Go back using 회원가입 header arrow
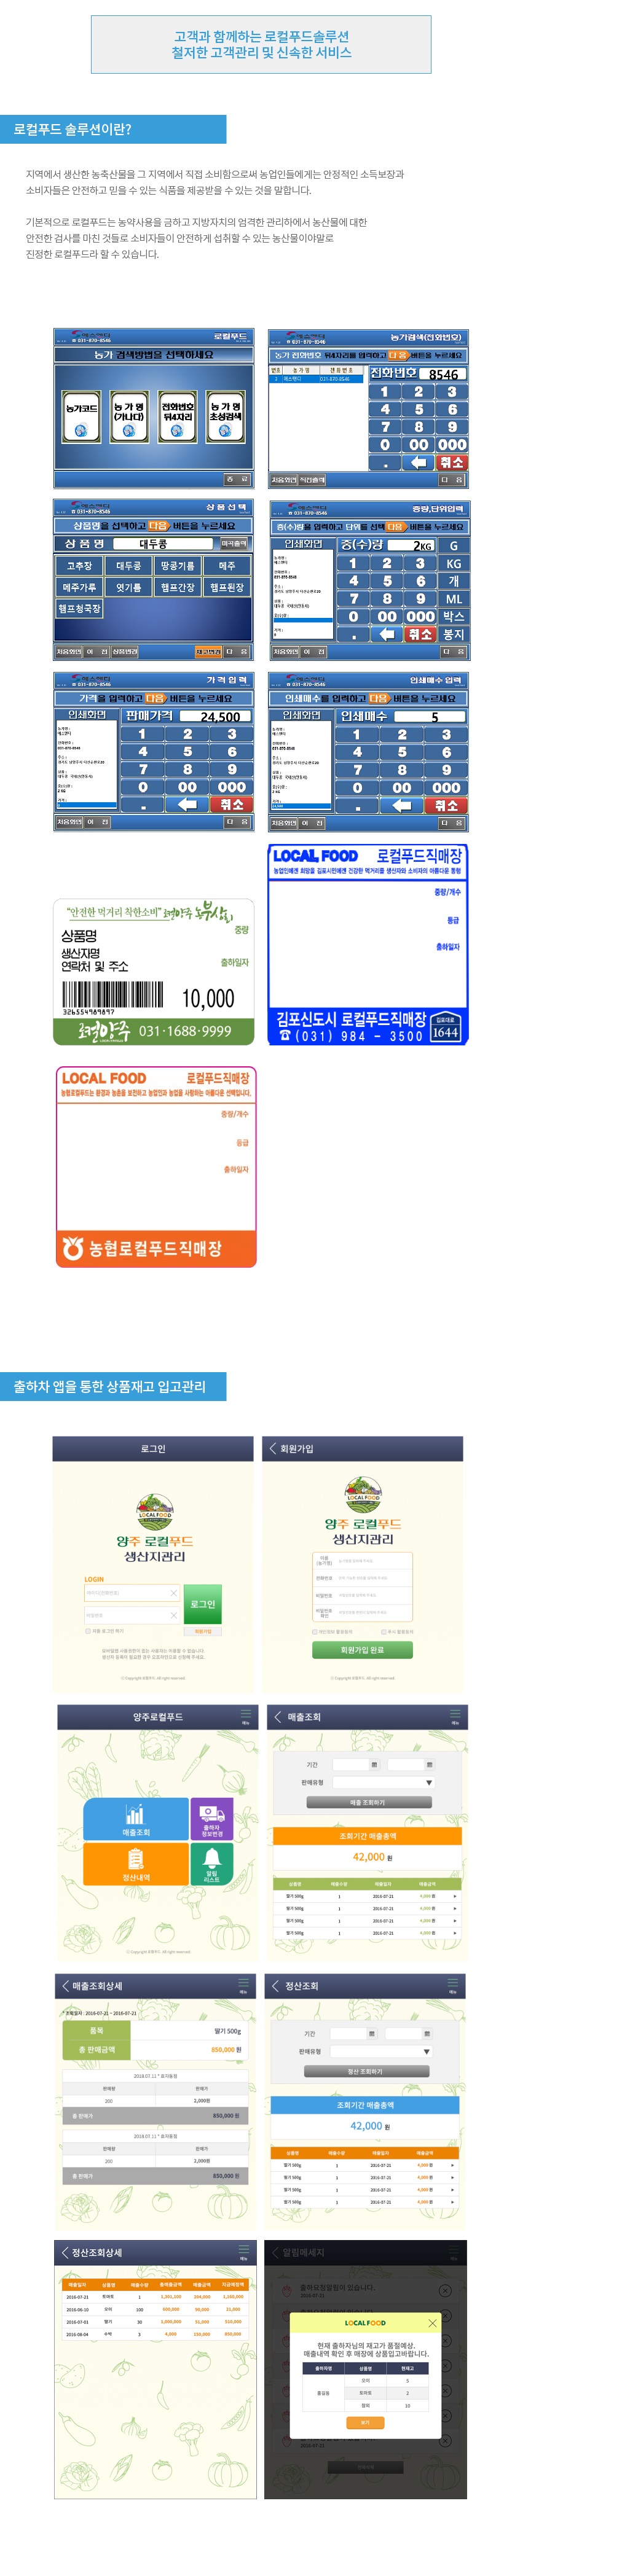This screenshot has width=630, height=2576. click(x=273, y=1448)
